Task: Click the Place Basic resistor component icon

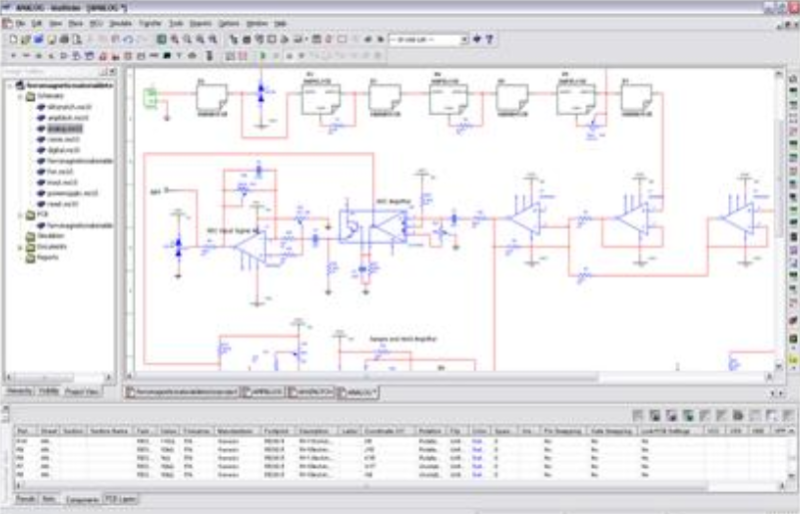Action: point(26,55)
